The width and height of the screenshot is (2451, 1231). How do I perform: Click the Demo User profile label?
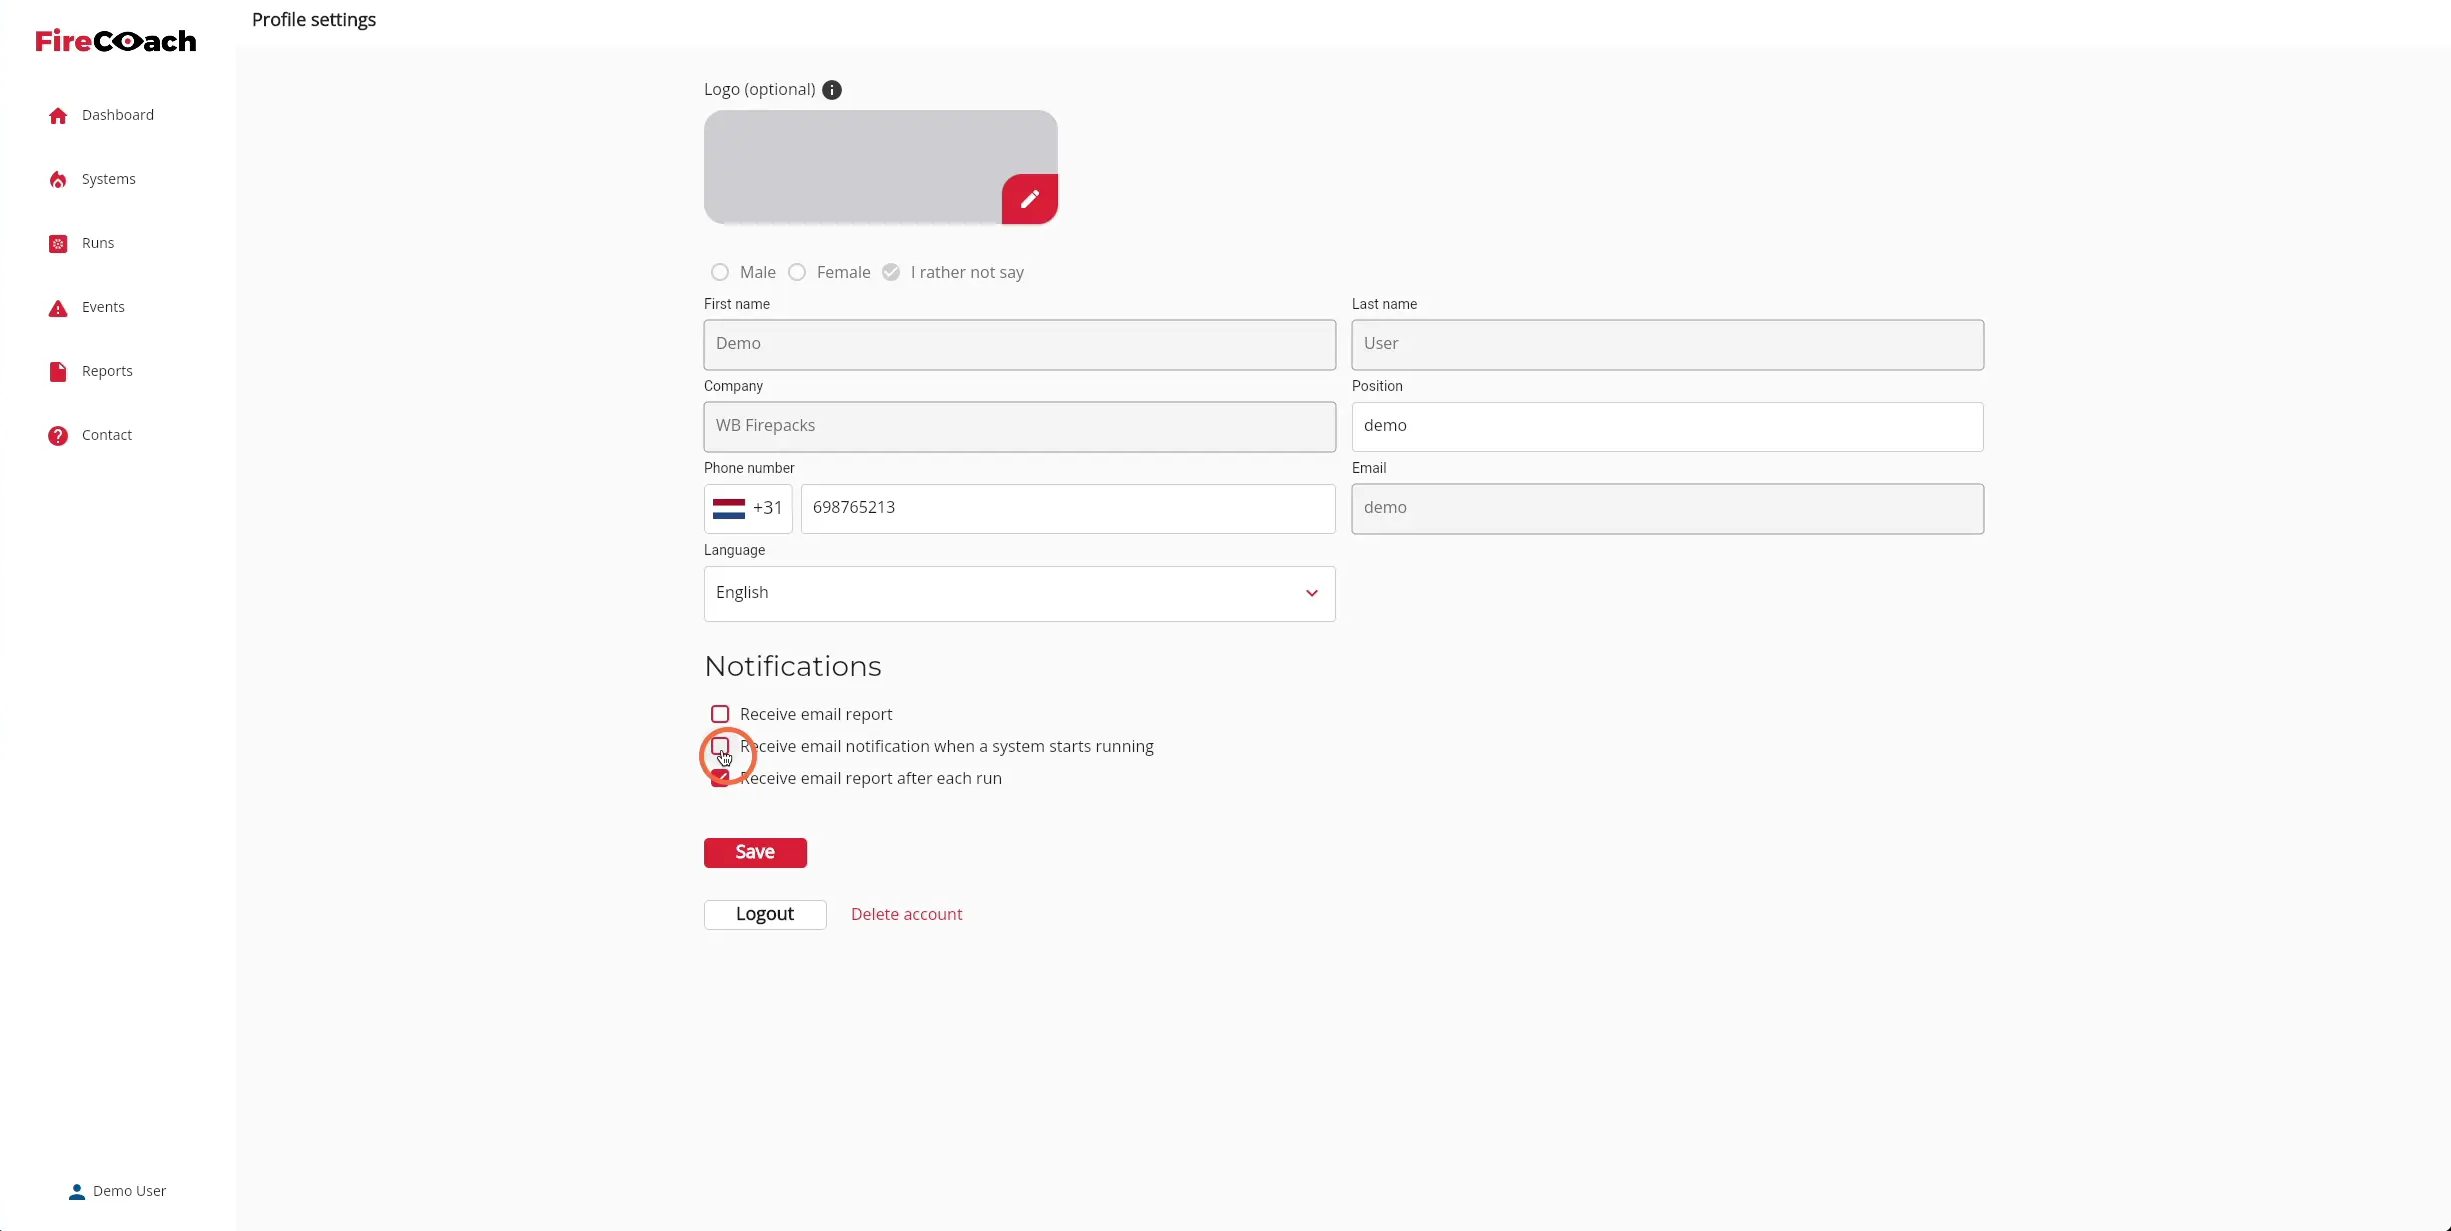[x=130, y=1191]
